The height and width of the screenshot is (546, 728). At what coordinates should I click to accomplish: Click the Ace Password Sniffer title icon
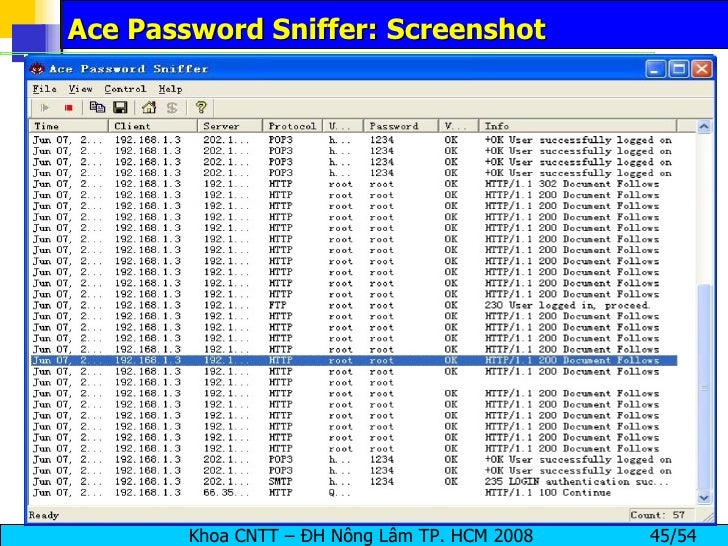tap(37, 69)
